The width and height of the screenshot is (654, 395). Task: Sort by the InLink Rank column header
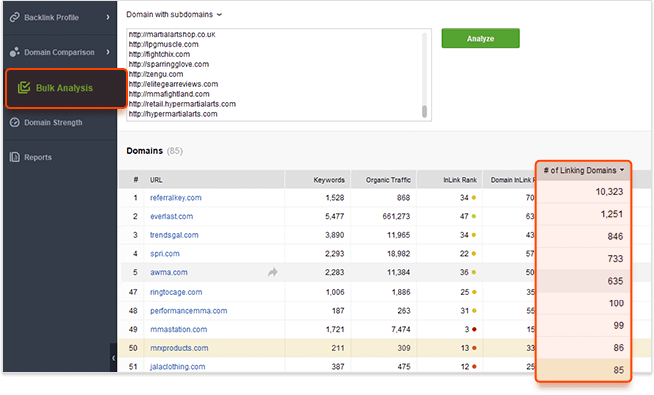(x=460, y=180)
